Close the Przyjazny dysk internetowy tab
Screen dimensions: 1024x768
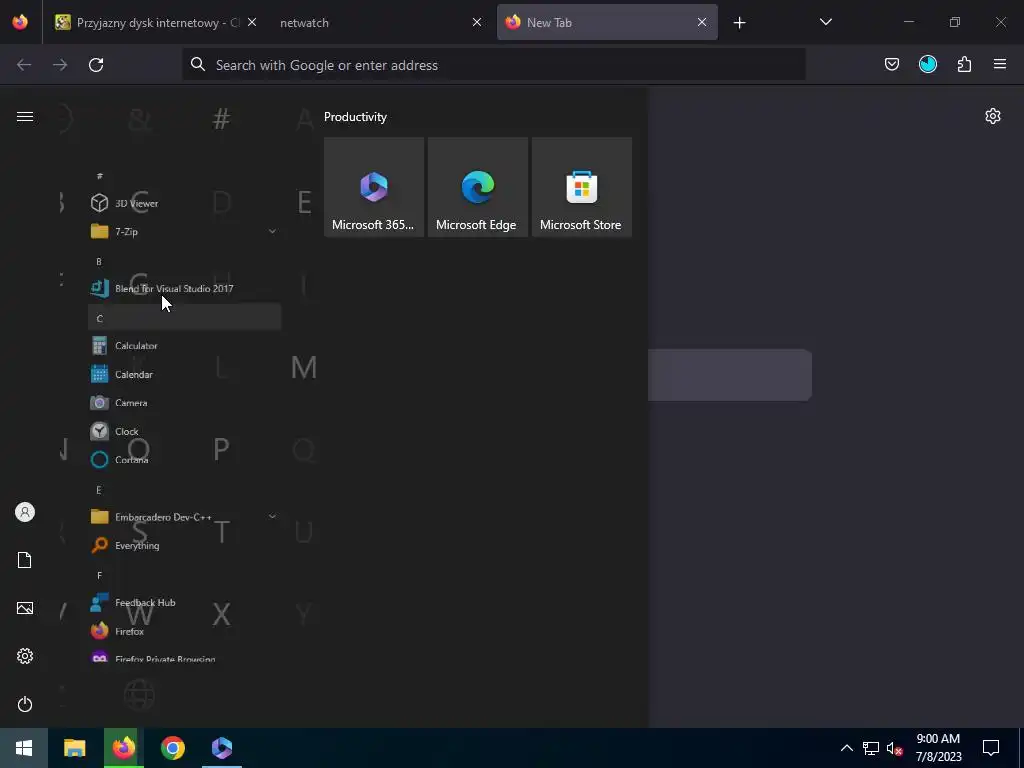(x=251, y=22)
